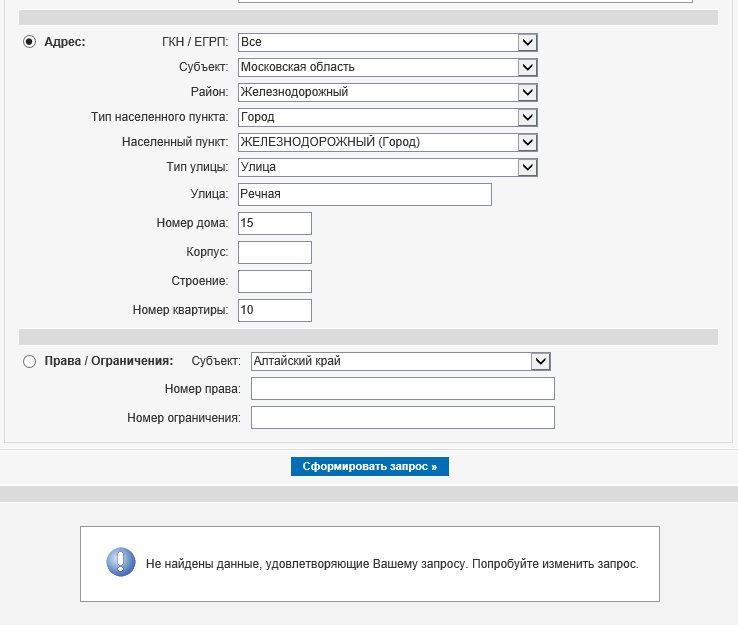The width and height of the screenshot is (738, 625).
Task: Select the Права / Ограничения radio button
Action: click(29, 361)
